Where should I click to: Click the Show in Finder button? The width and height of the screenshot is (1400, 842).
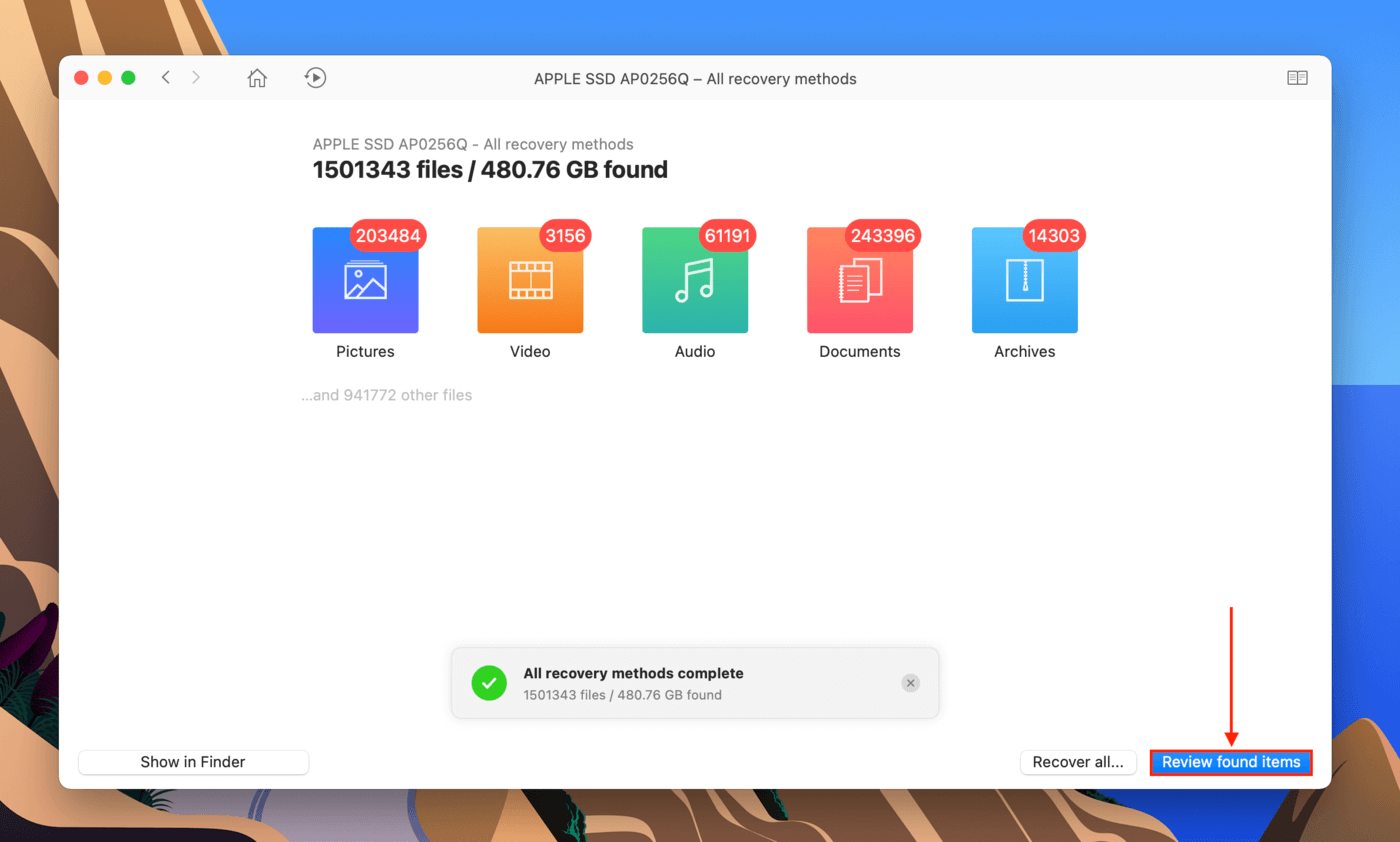point(193,762)
